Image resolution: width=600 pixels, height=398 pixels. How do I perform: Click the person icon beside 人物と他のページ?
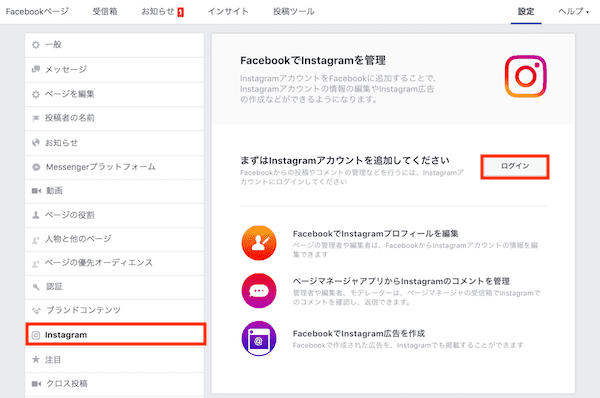point(36,240)
